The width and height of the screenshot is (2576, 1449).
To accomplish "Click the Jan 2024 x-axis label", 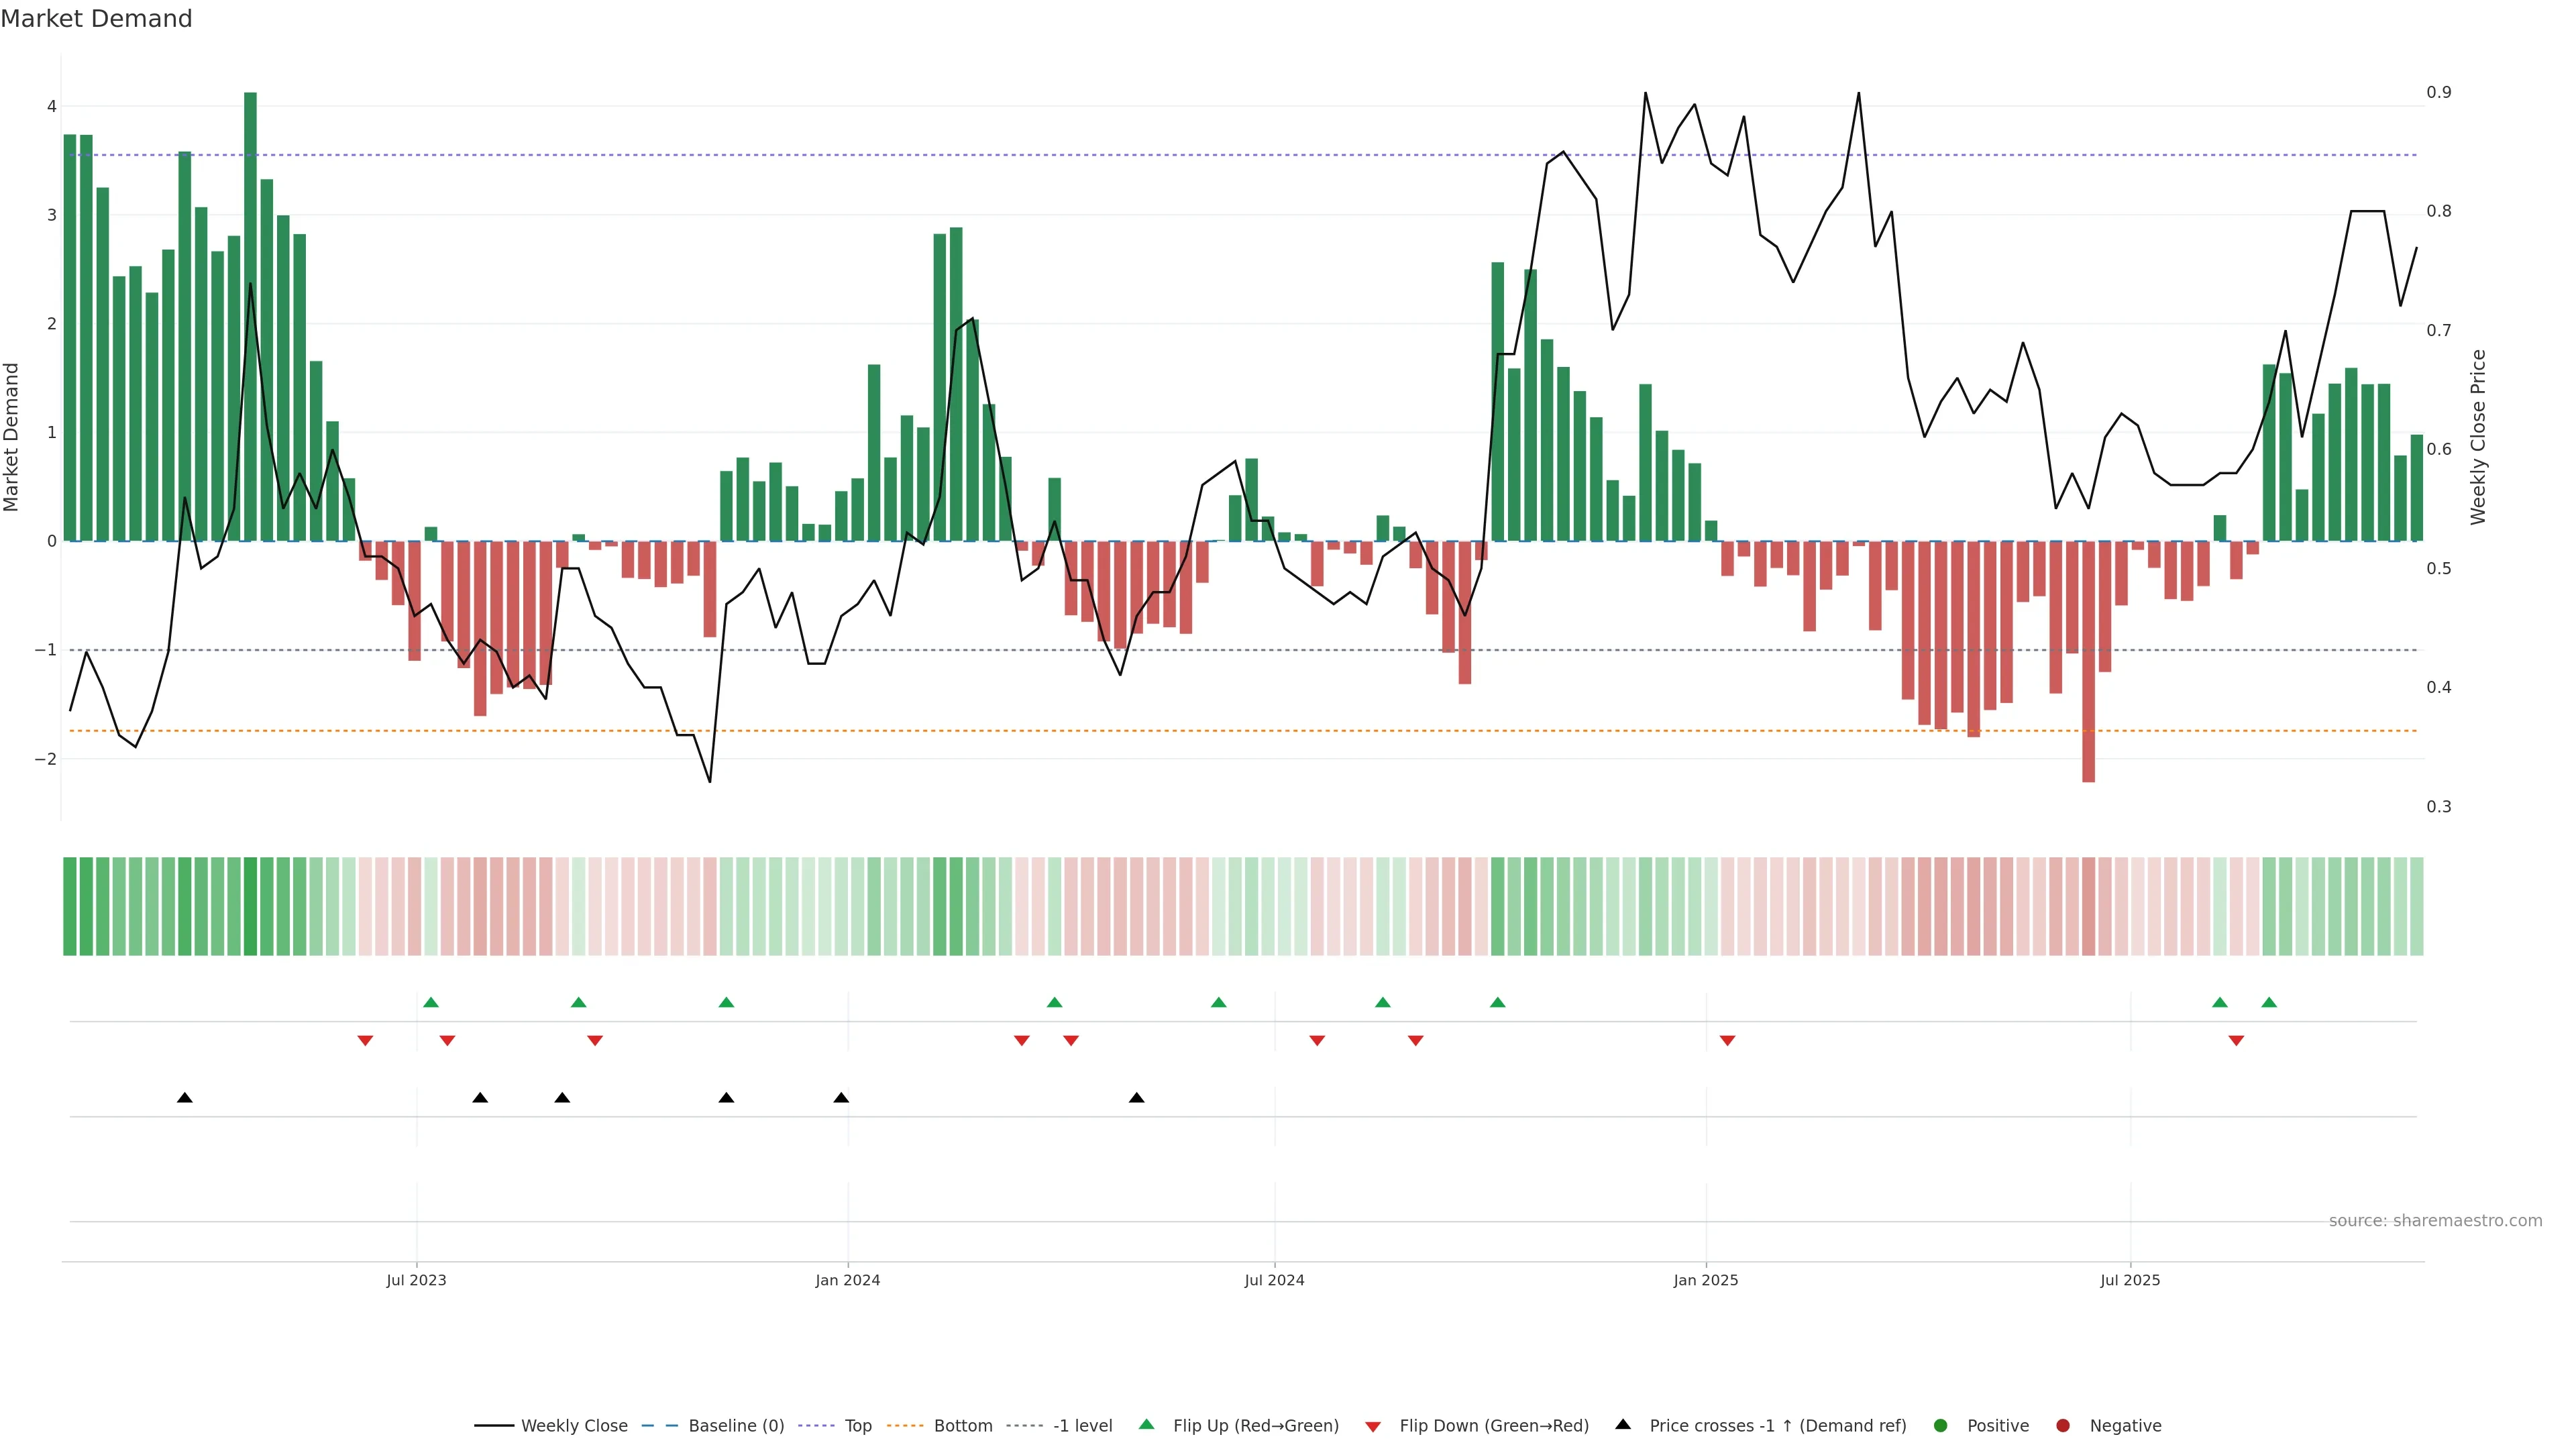I will point(848,1280).
